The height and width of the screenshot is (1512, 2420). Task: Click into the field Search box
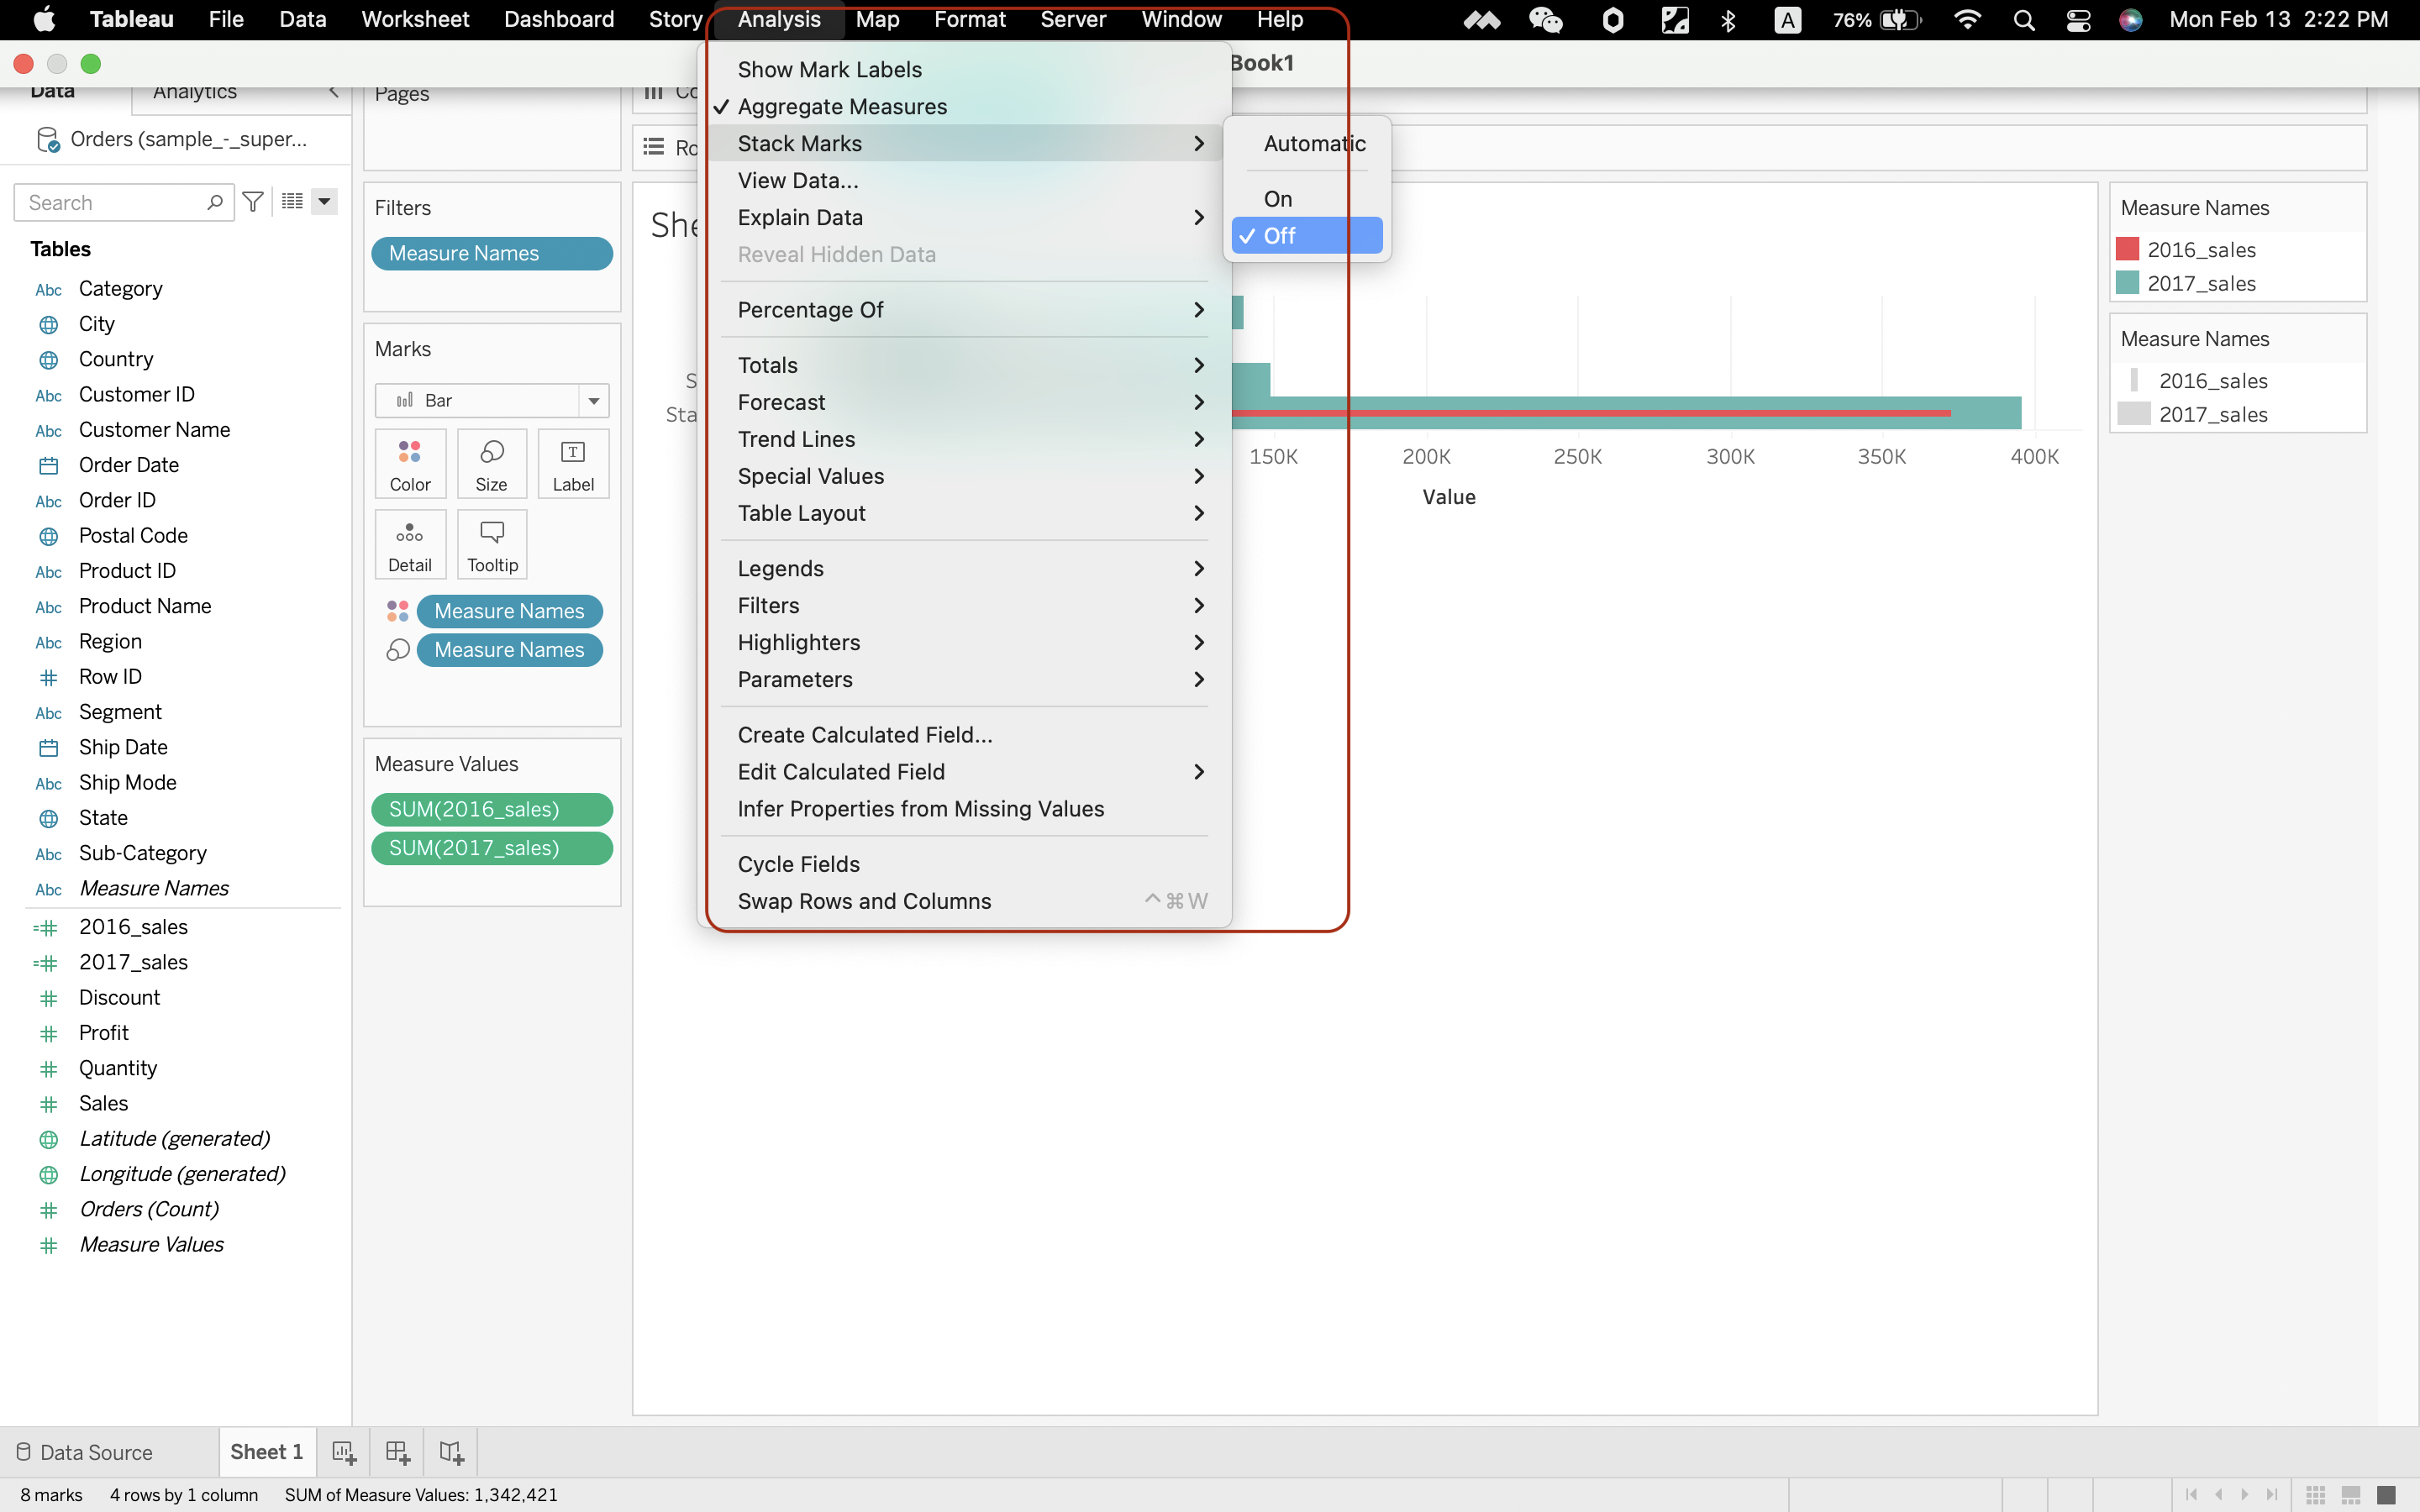[x=112, y=203]
